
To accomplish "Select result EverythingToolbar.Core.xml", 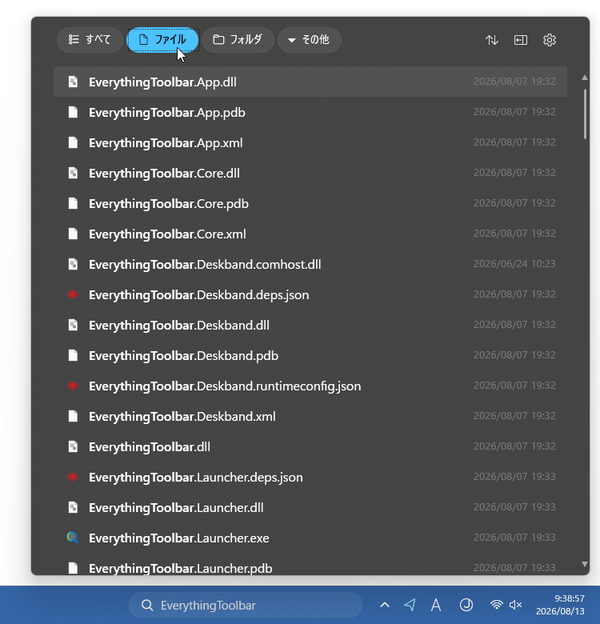I will point(310,234).
